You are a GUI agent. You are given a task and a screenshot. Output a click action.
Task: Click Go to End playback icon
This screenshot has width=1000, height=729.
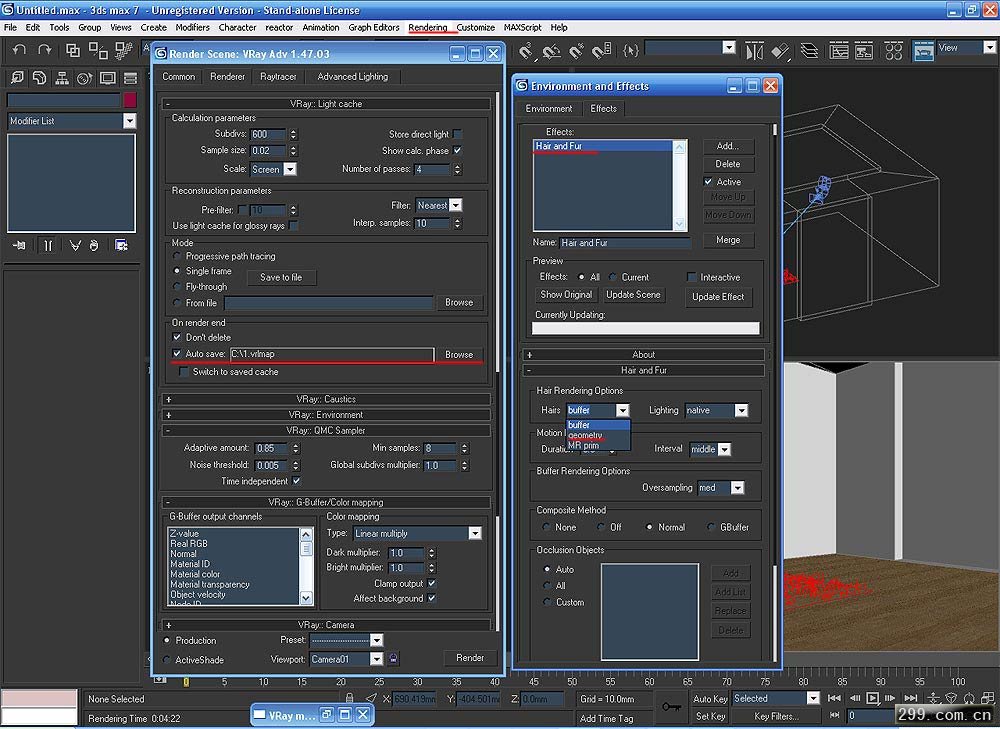pyautogui.click(x=911, y=698)
